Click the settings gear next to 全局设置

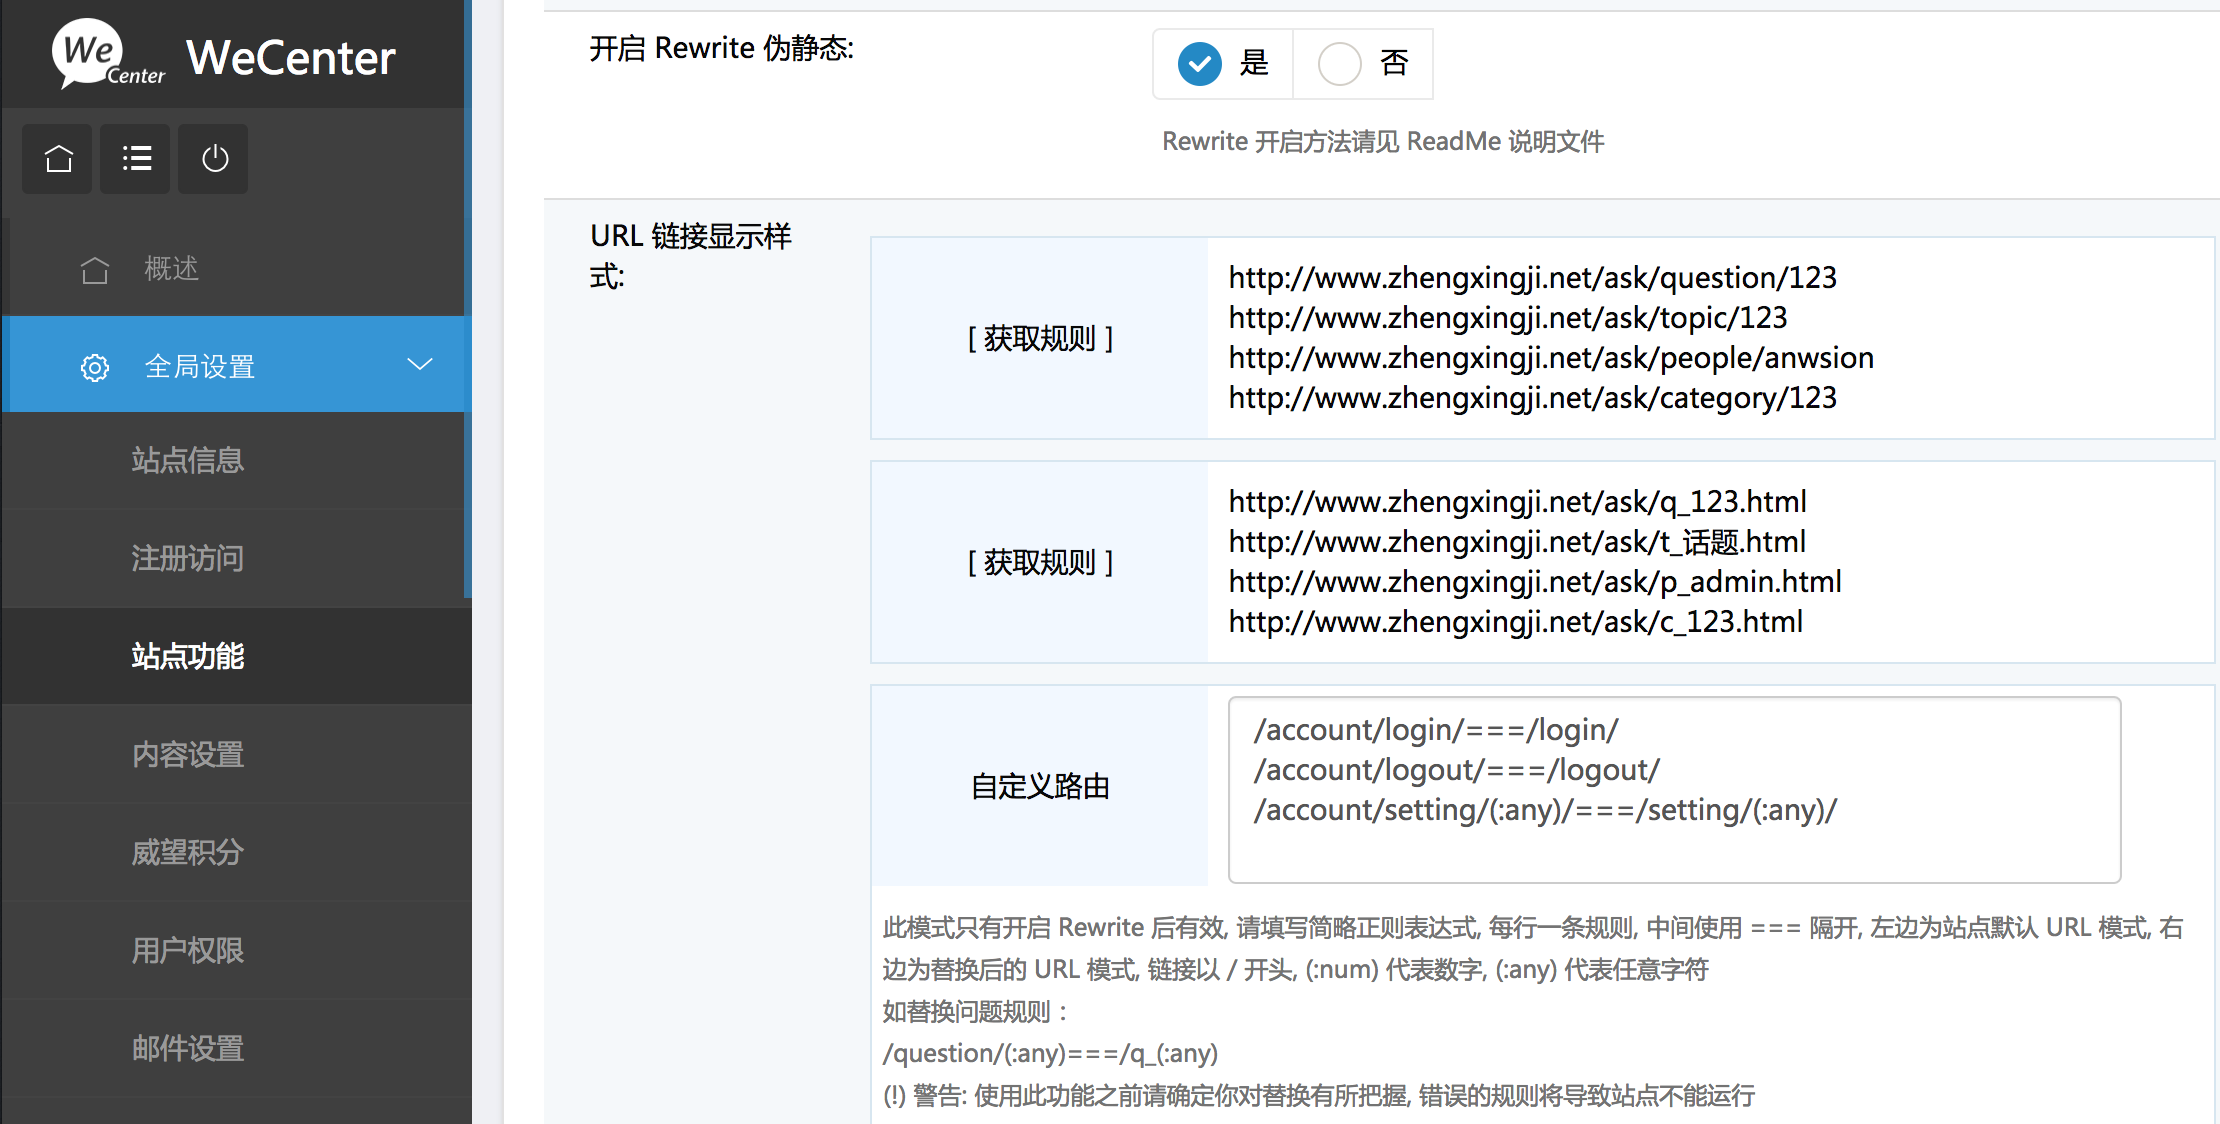(x=90, y=367)
